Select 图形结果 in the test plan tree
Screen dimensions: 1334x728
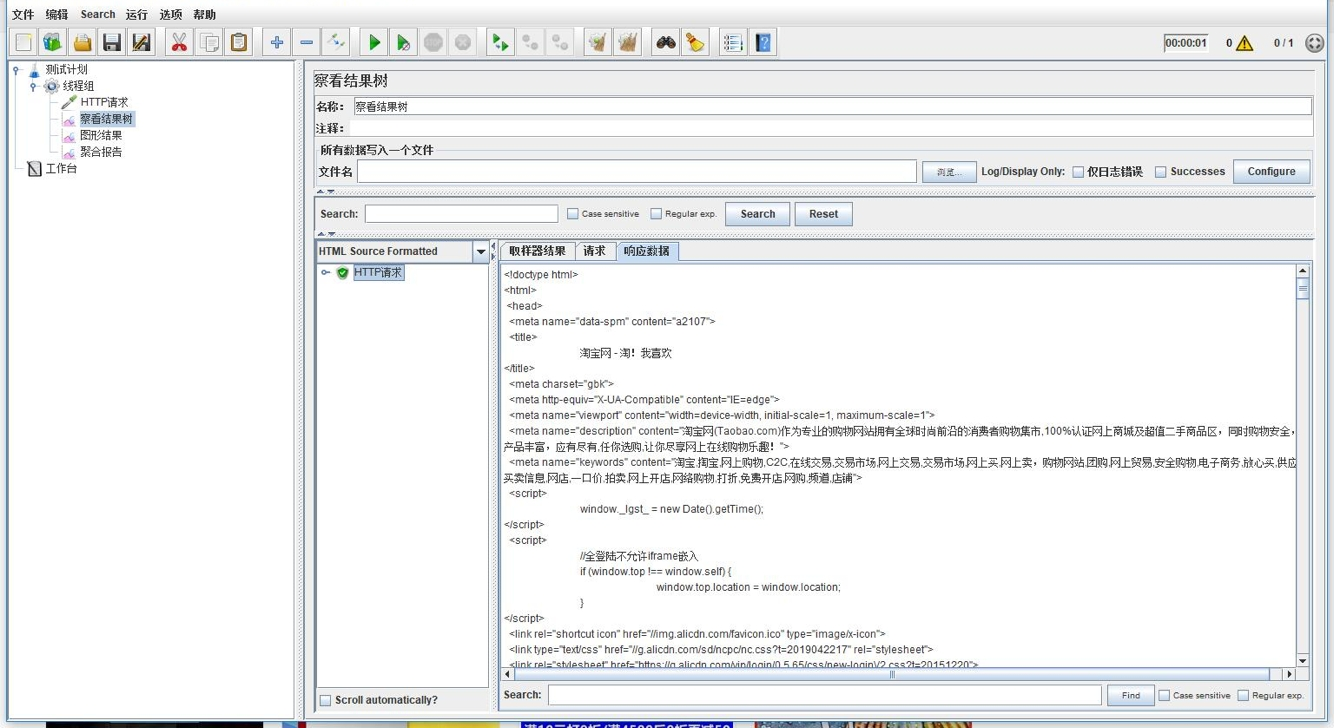coord(101,136)
